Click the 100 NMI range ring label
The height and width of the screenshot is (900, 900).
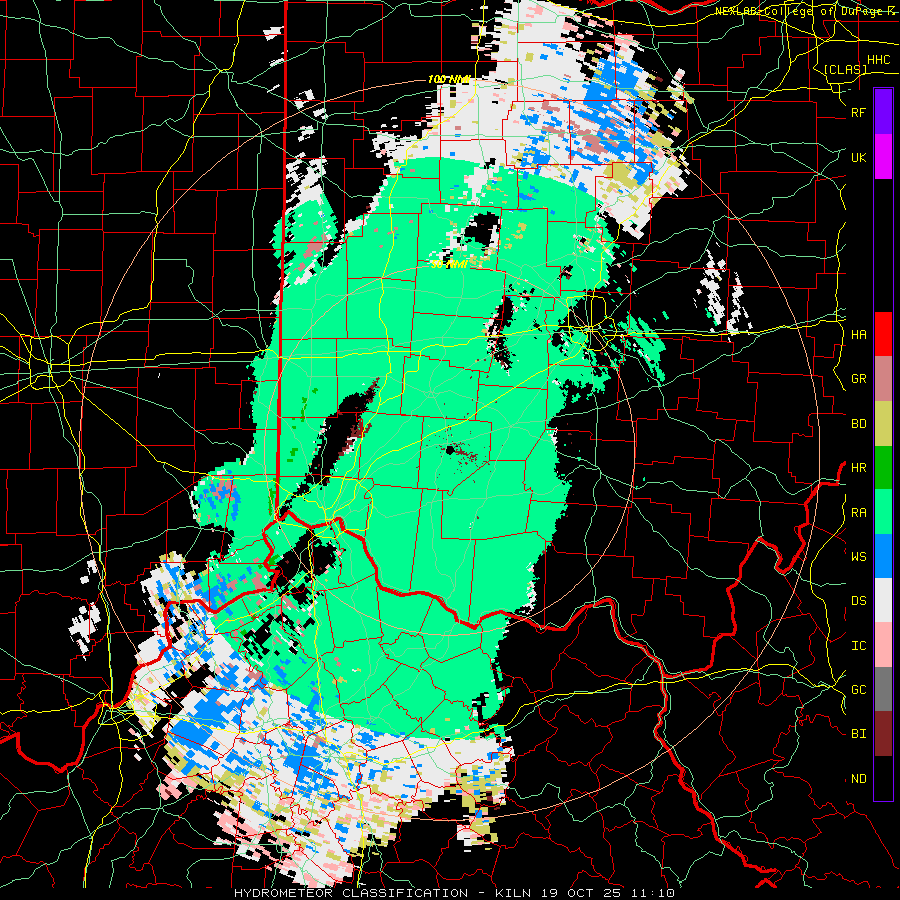coord(449,79)
